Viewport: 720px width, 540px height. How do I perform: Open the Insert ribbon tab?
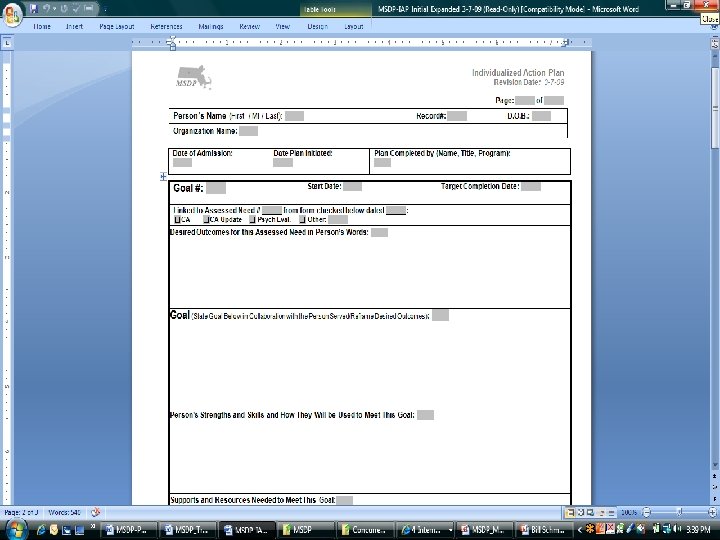pos(74,27)
